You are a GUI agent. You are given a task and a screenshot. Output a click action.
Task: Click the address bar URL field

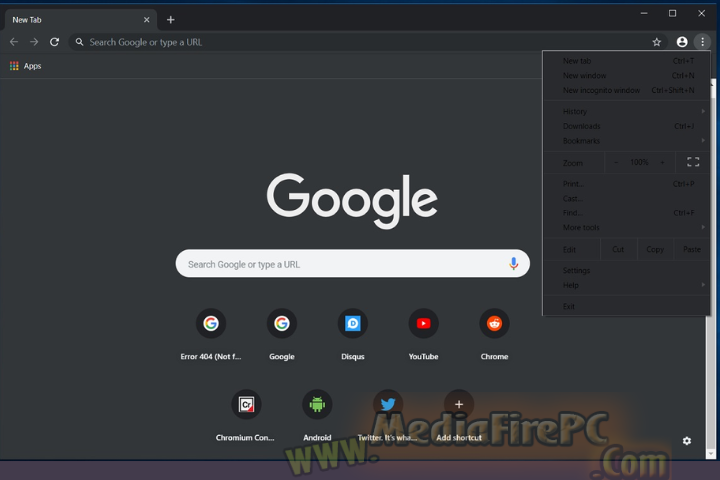367,42
